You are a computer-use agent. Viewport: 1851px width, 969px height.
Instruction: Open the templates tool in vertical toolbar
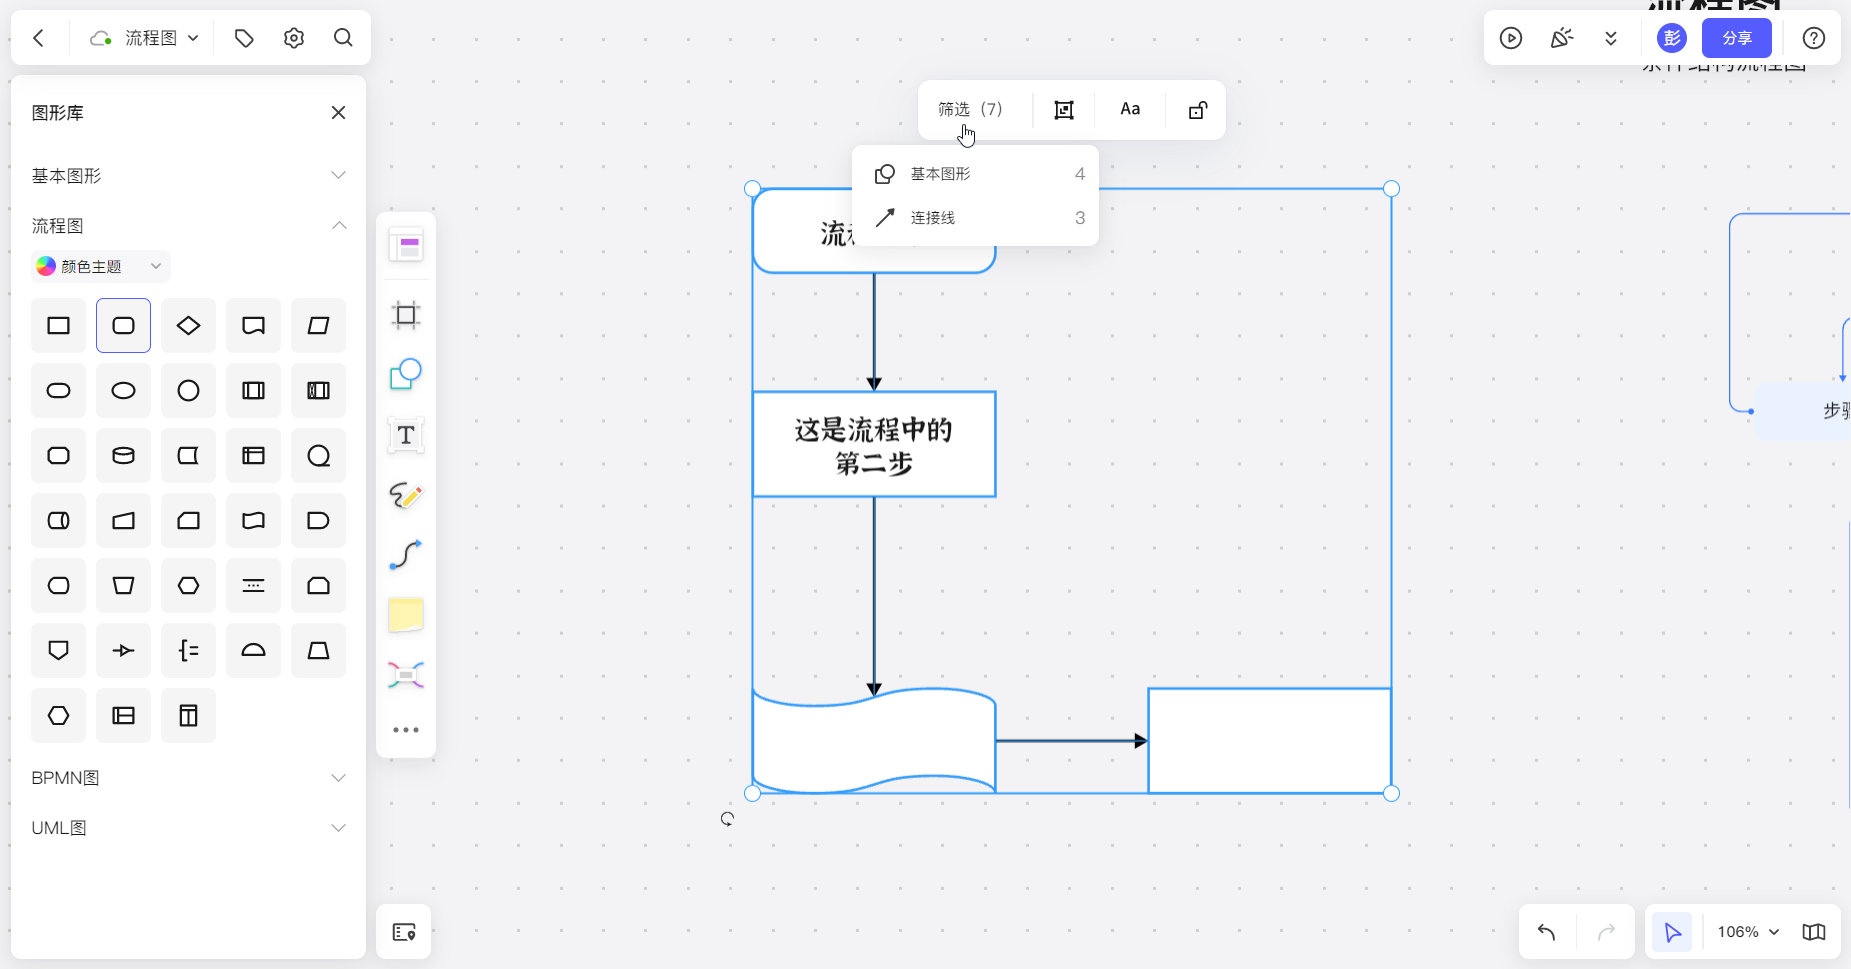(x=406, y=246)
